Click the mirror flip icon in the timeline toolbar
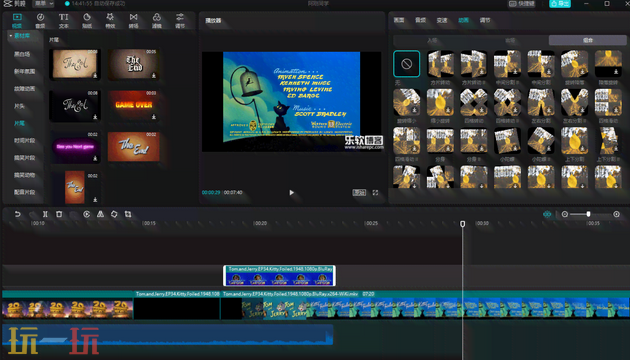The width and height of the screenshot is (630, 360). pyautogui.click(x=100, y=214)
